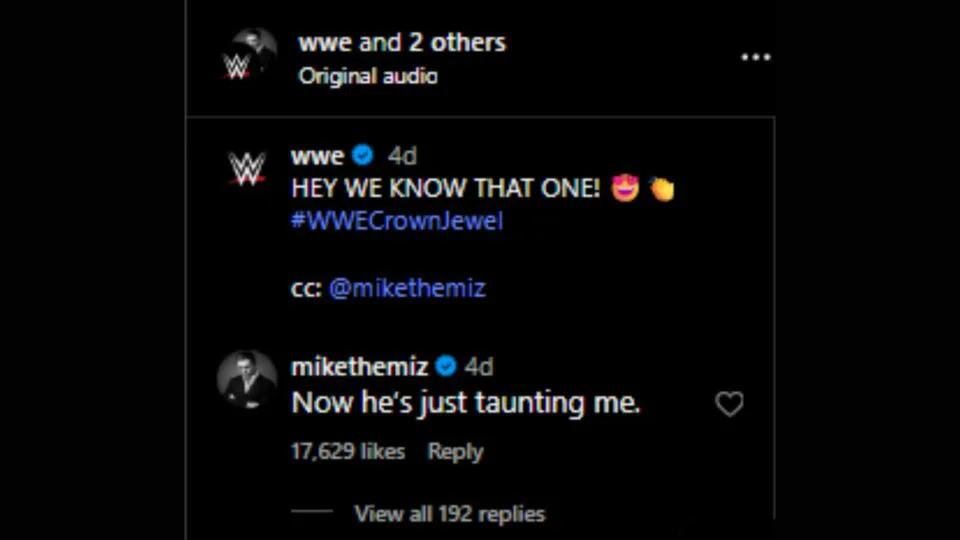Click the verified badge next to wwe
The height and width of the screenshot is (540, 960).
[x=364, y=156]
